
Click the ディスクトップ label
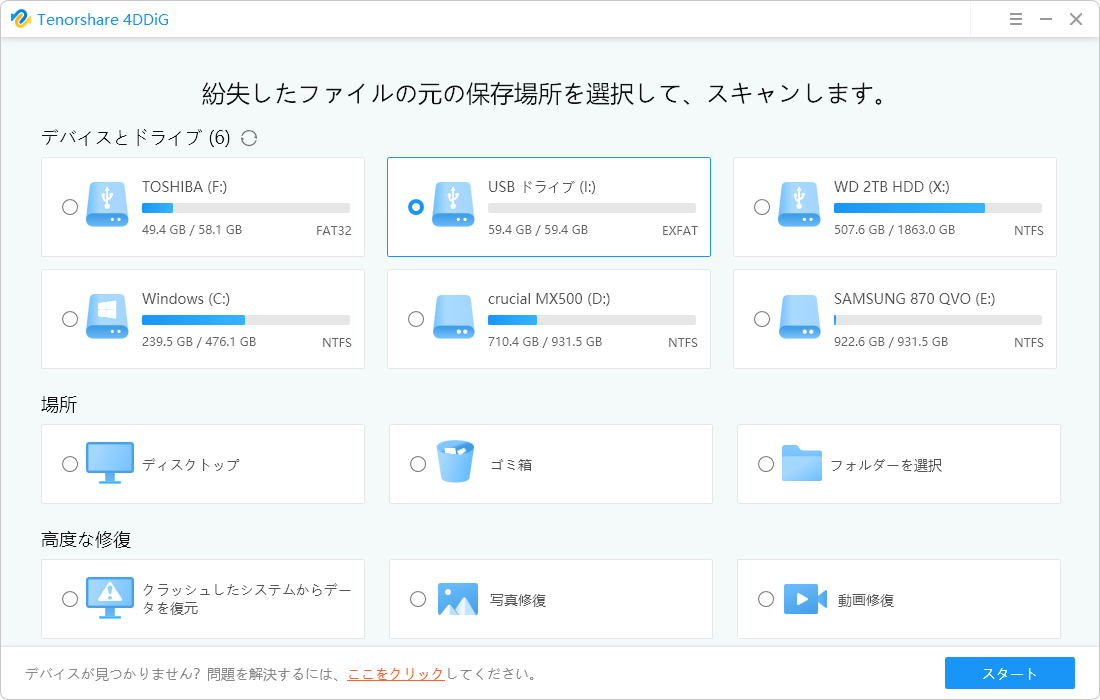point(191,464)
